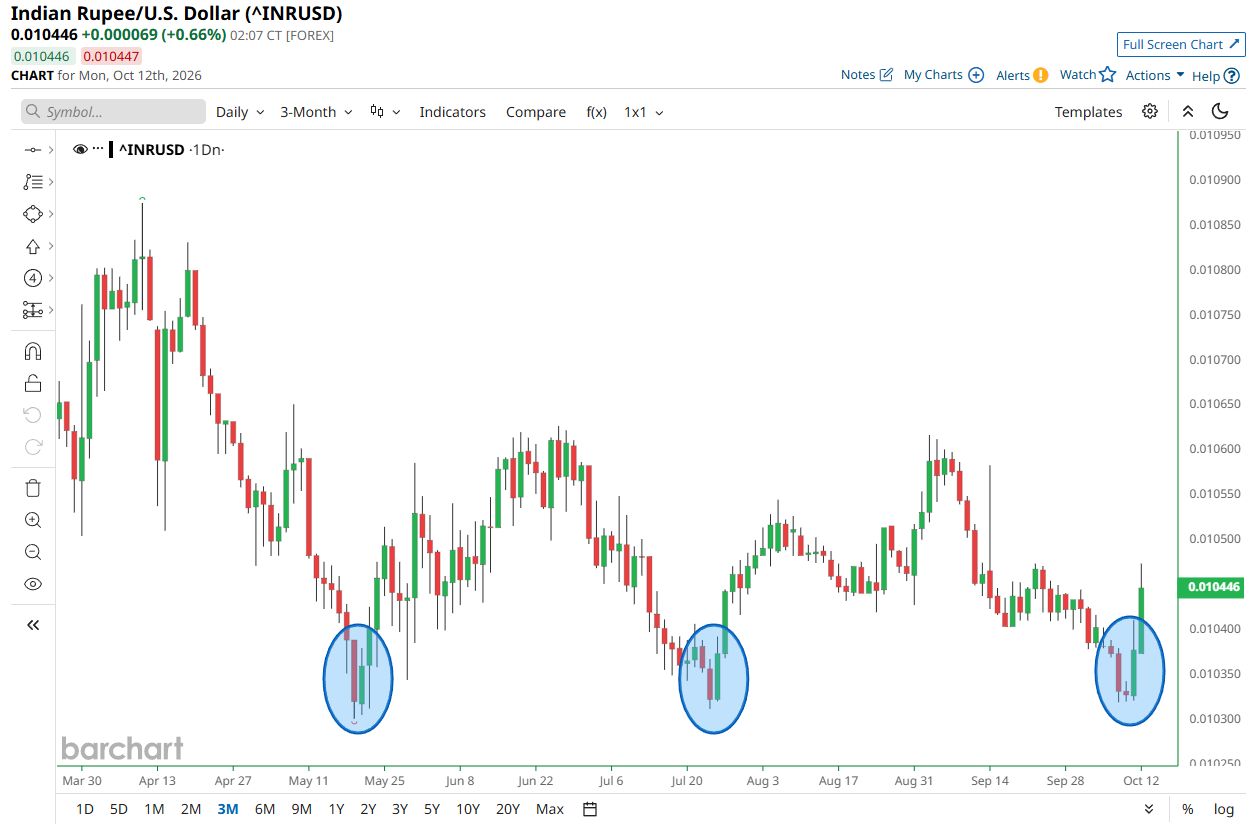Select the 1Y range

pyautogui.click(x=336, y=809)
